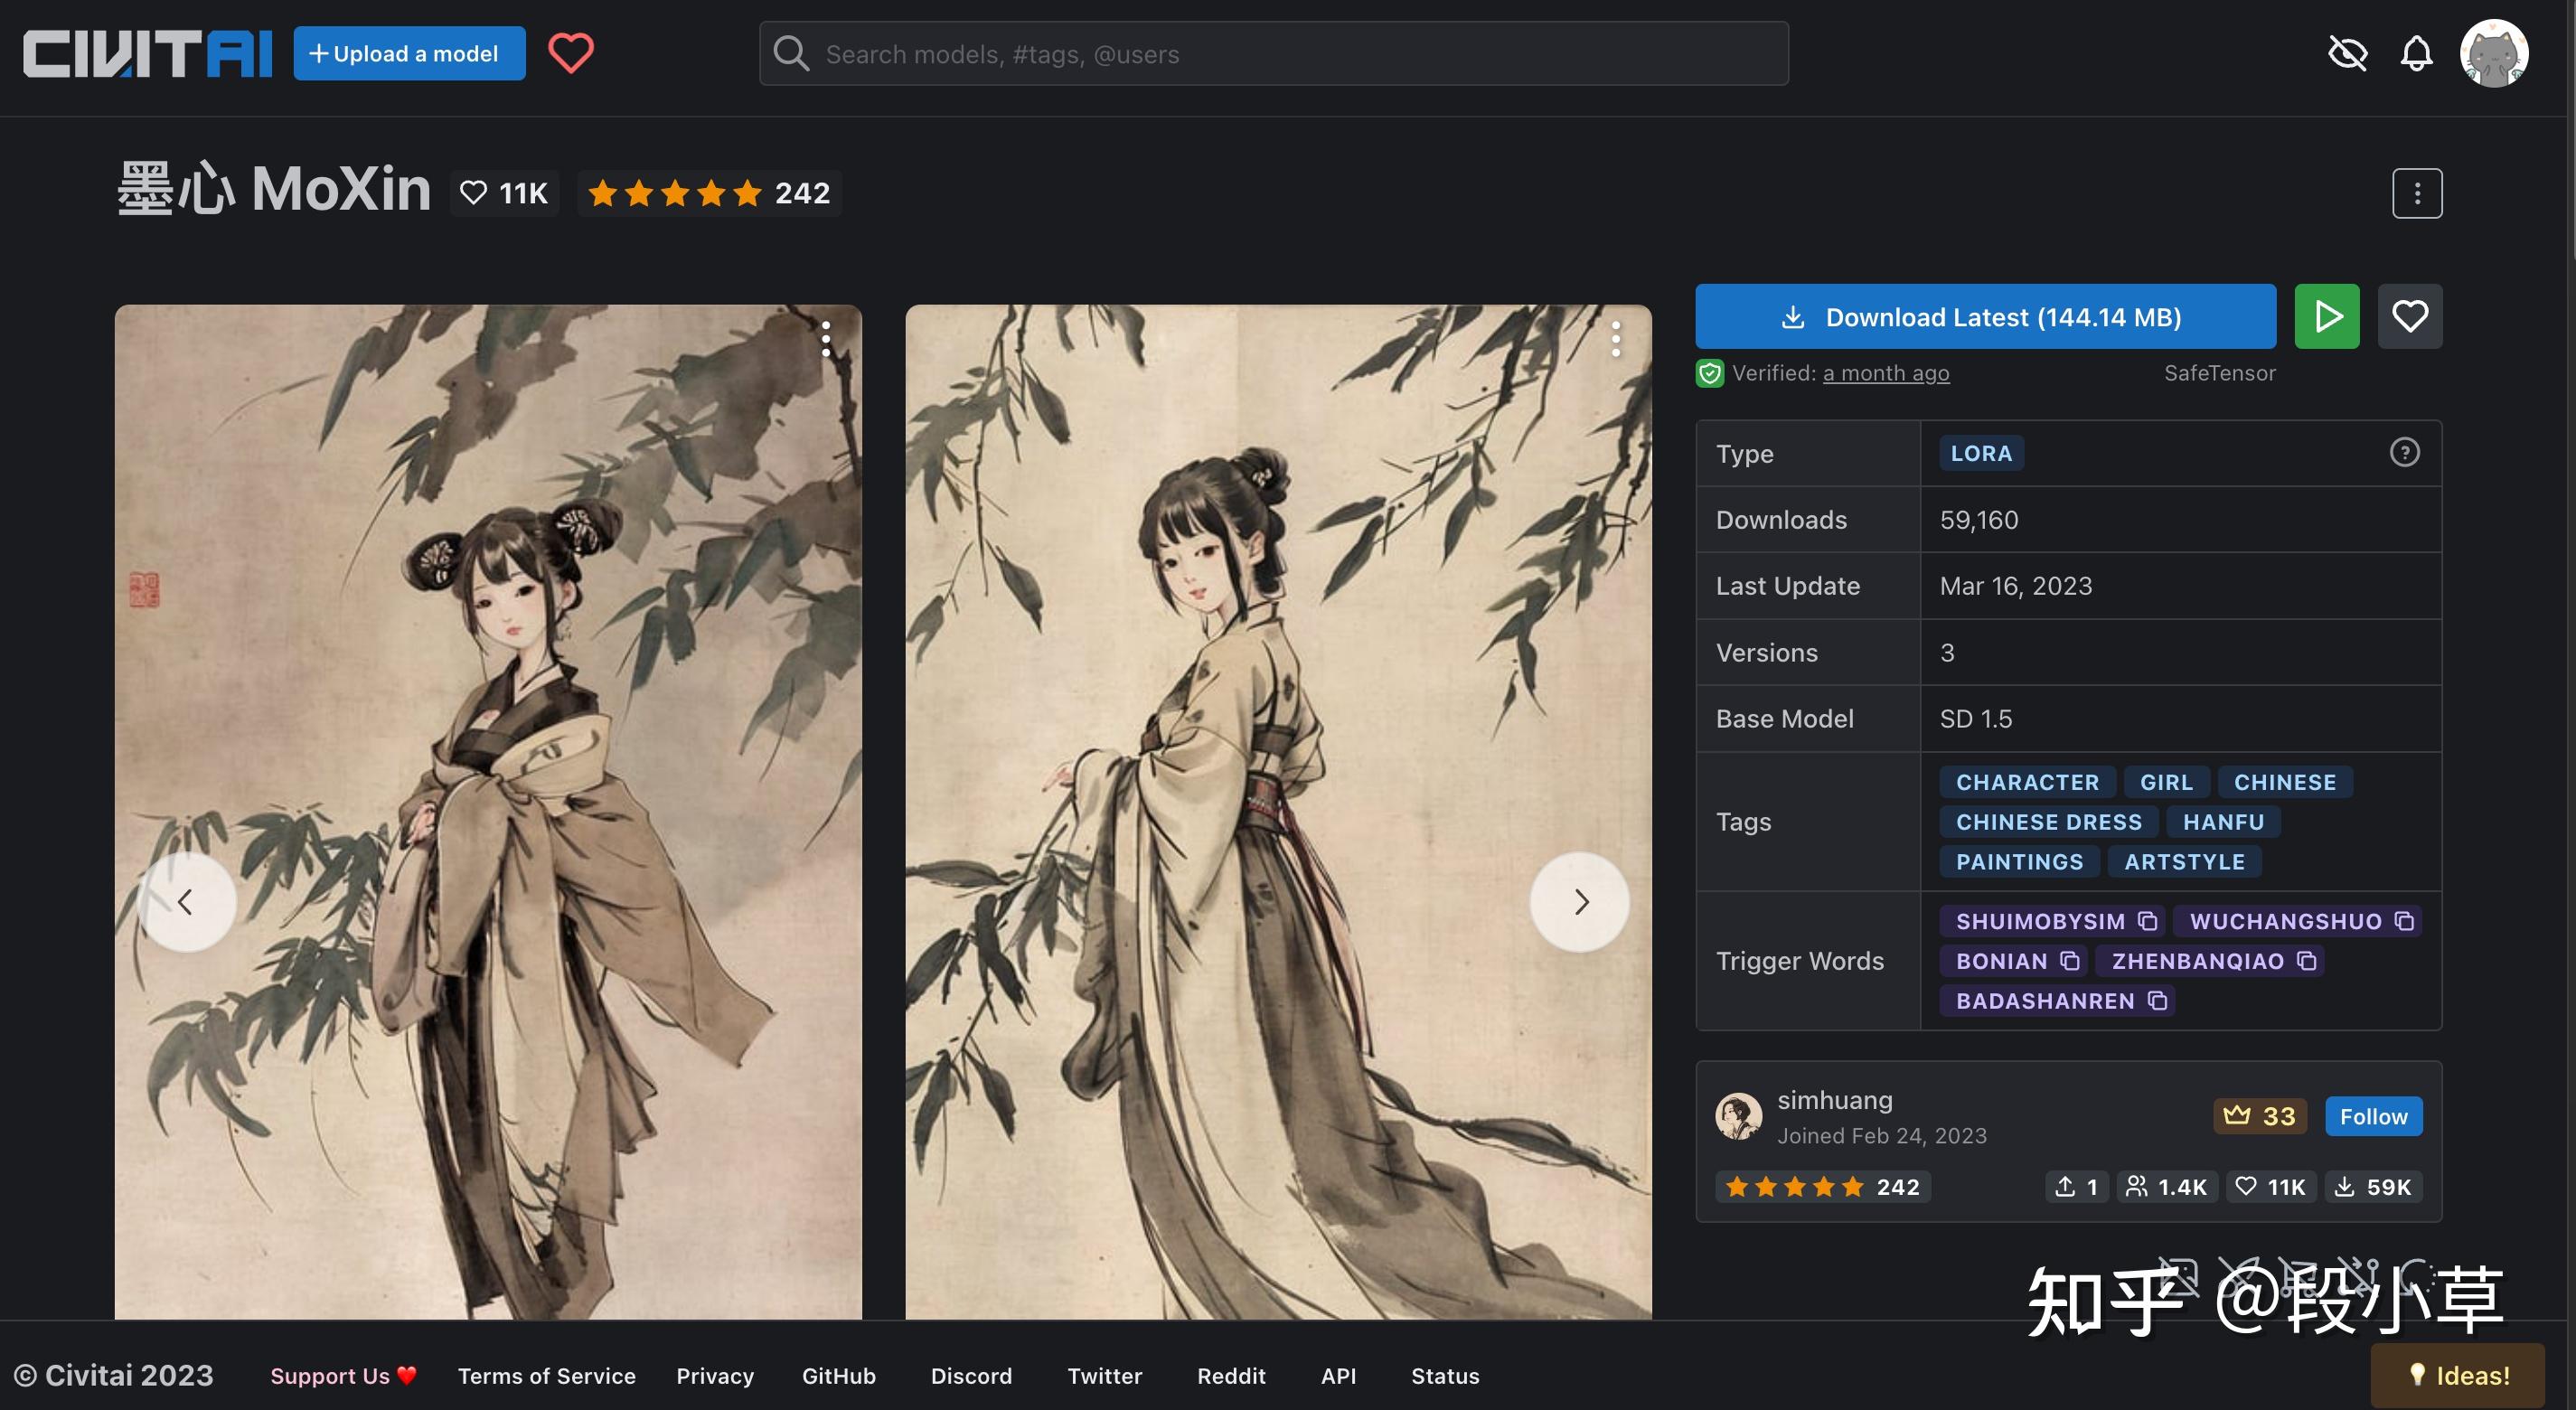Open the three-dot model options menu

coord(2417,193)
